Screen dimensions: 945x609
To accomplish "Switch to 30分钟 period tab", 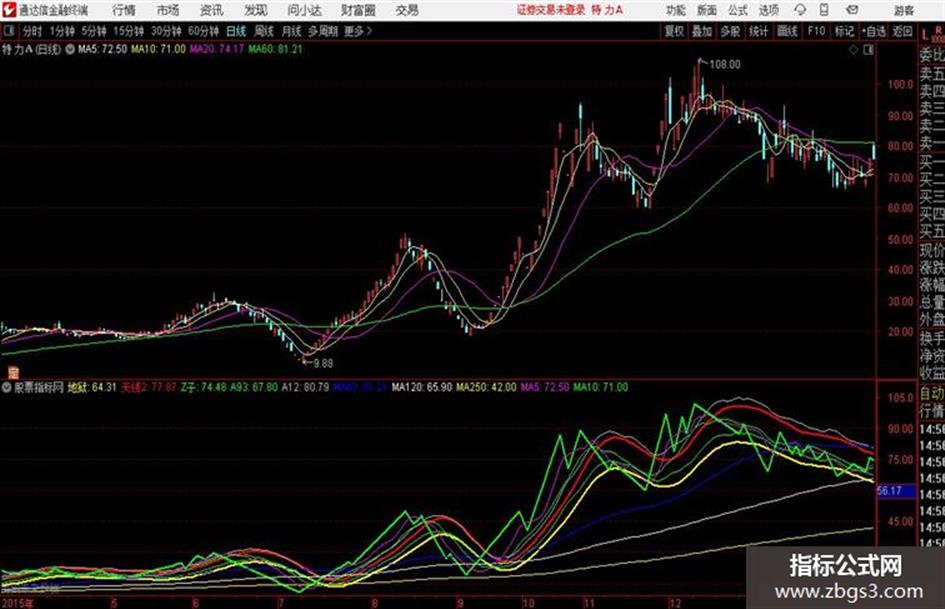I will pyautogui.click(x=166, y=31).
